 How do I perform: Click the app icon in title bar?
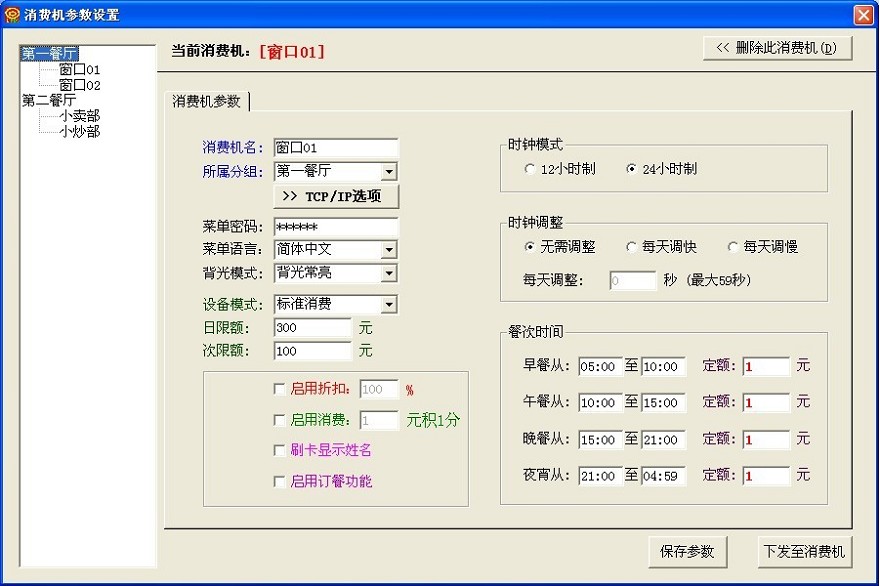point(12,15)
